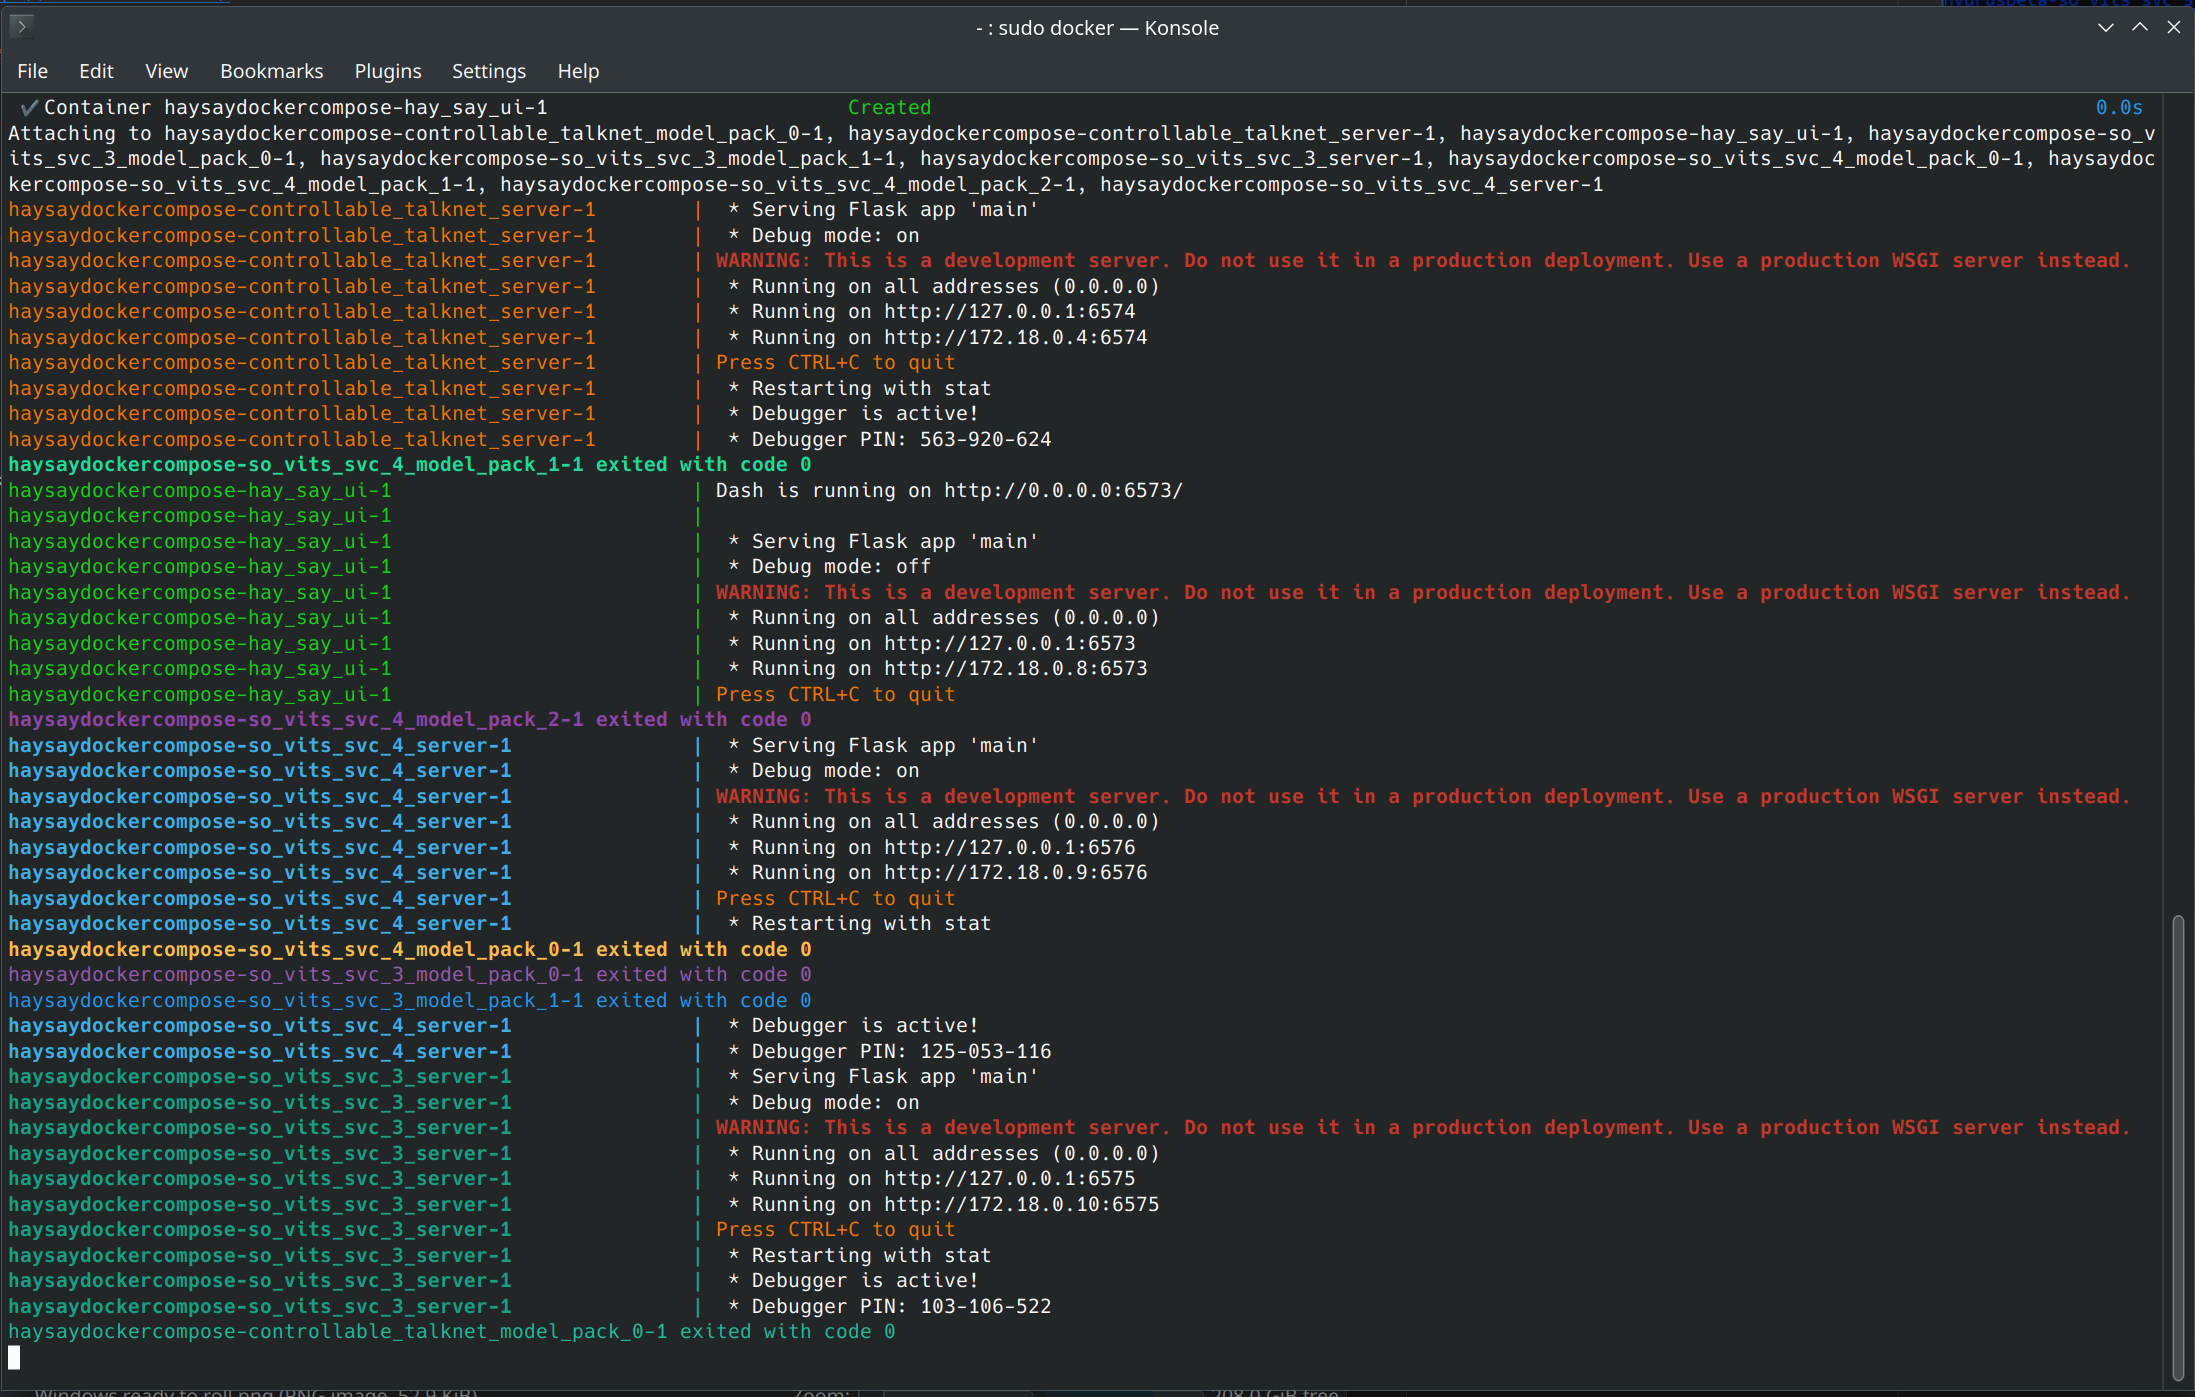2195x1397 pixels.
Task: Close the Konsole window
Action: click(2173, 28)
